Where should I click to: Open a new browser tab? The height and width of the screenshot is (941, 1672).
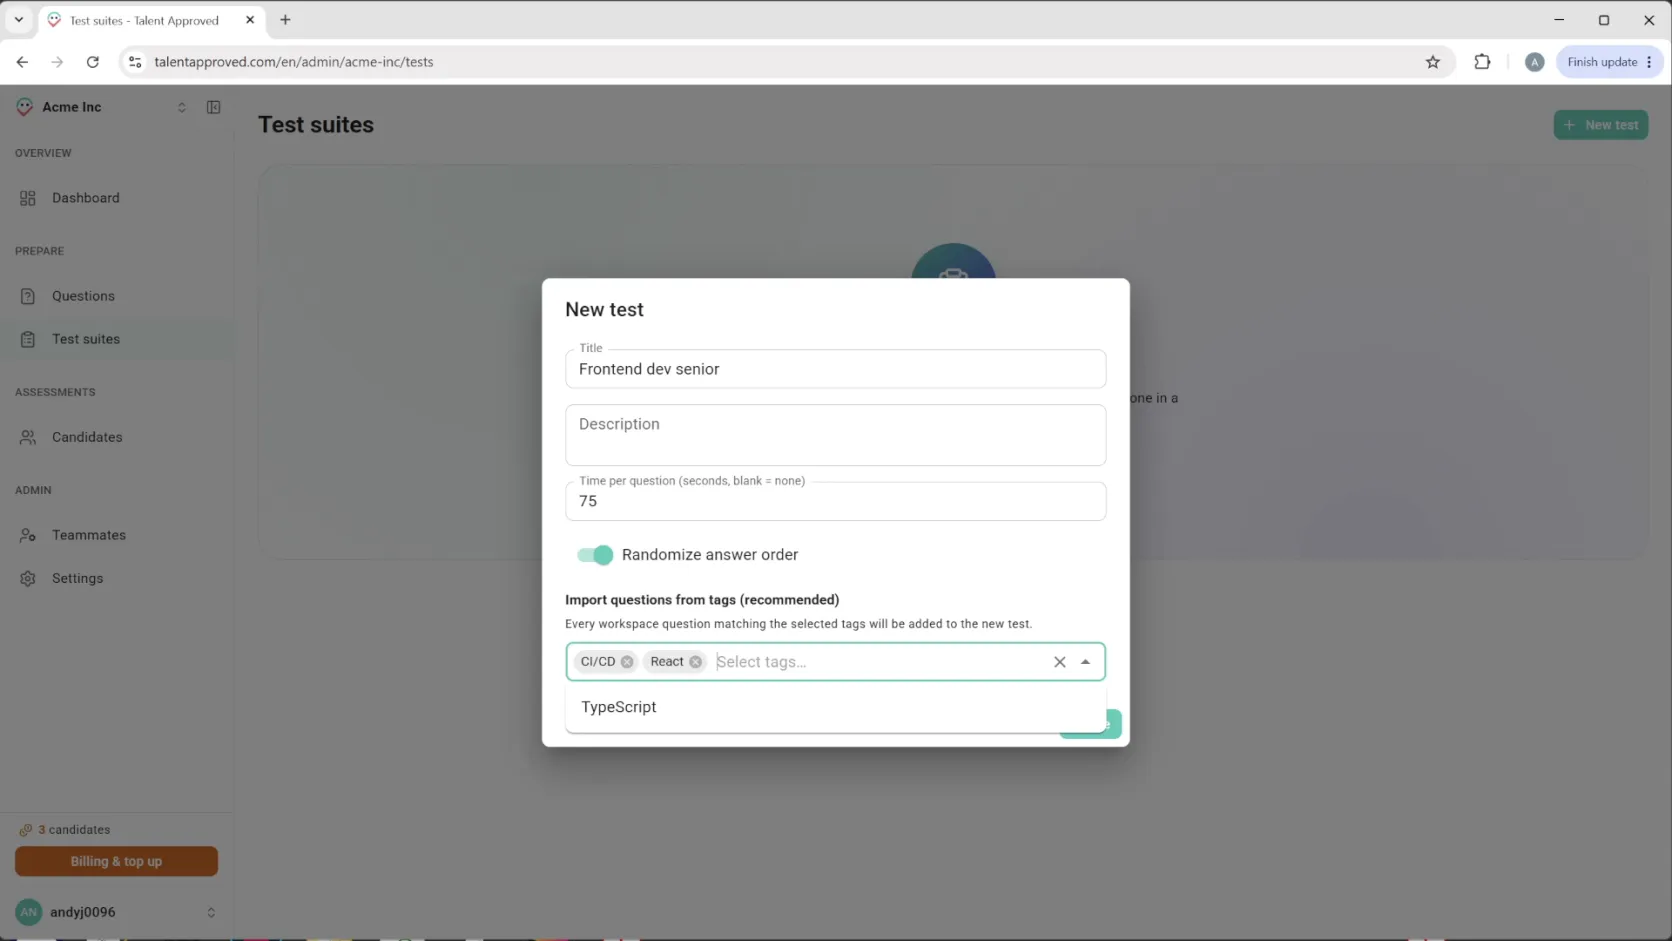click(x=285, y=20)
